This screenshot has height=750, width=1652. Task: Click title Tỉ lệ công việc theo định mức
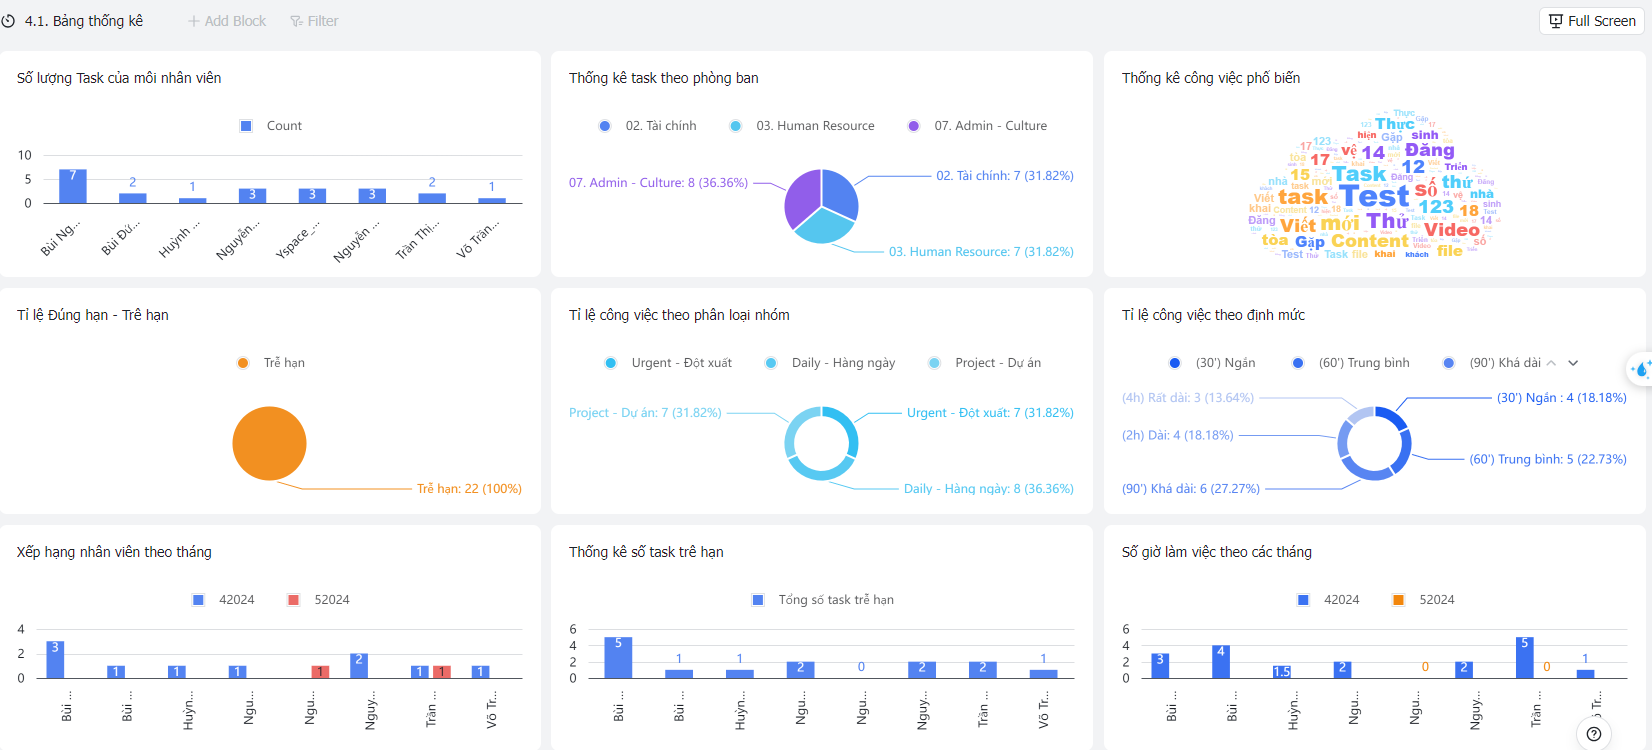pyautogui.click(x=1213, y=315)
